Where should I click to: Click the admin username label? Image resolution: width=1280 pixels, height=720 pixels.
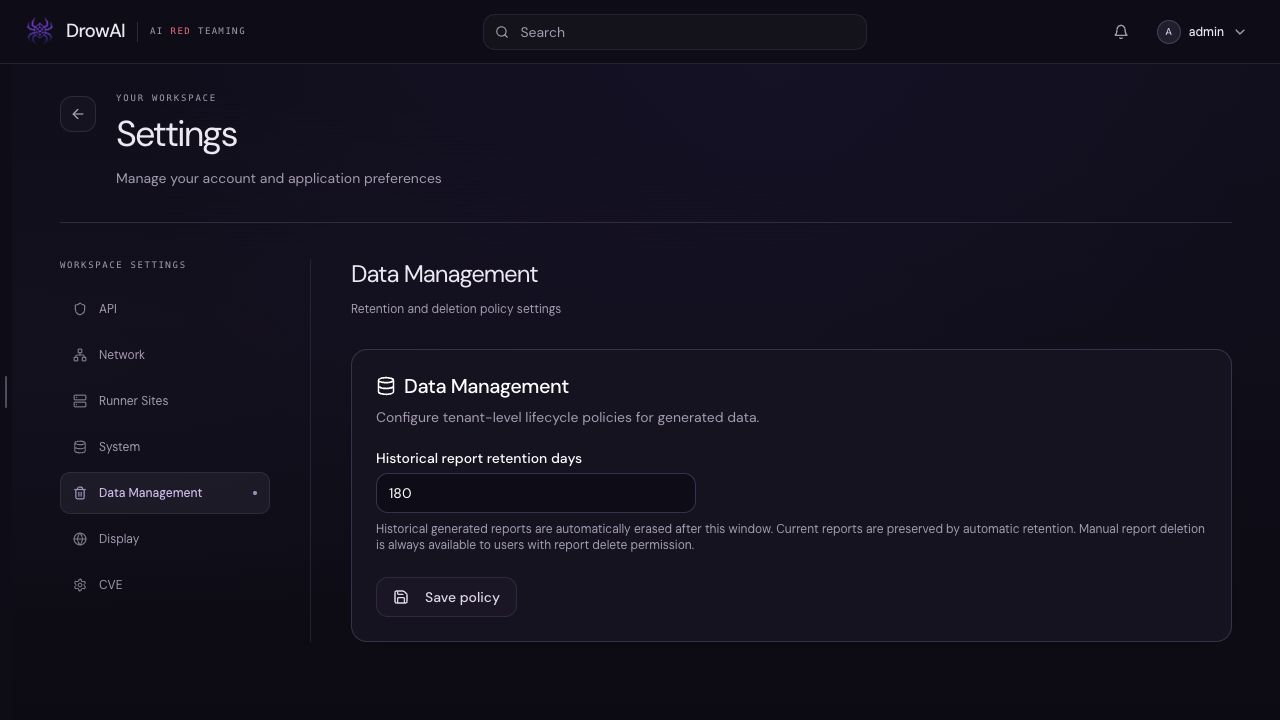[x=1206, y=32]
